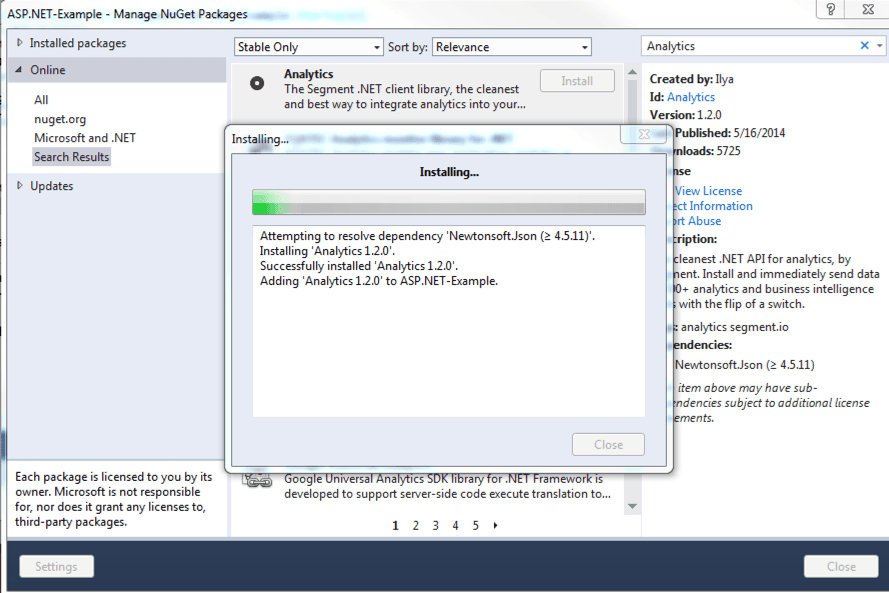Click the package list scroll-up arrow
This screenshot has height=593, width=889.
pos(631,71)
